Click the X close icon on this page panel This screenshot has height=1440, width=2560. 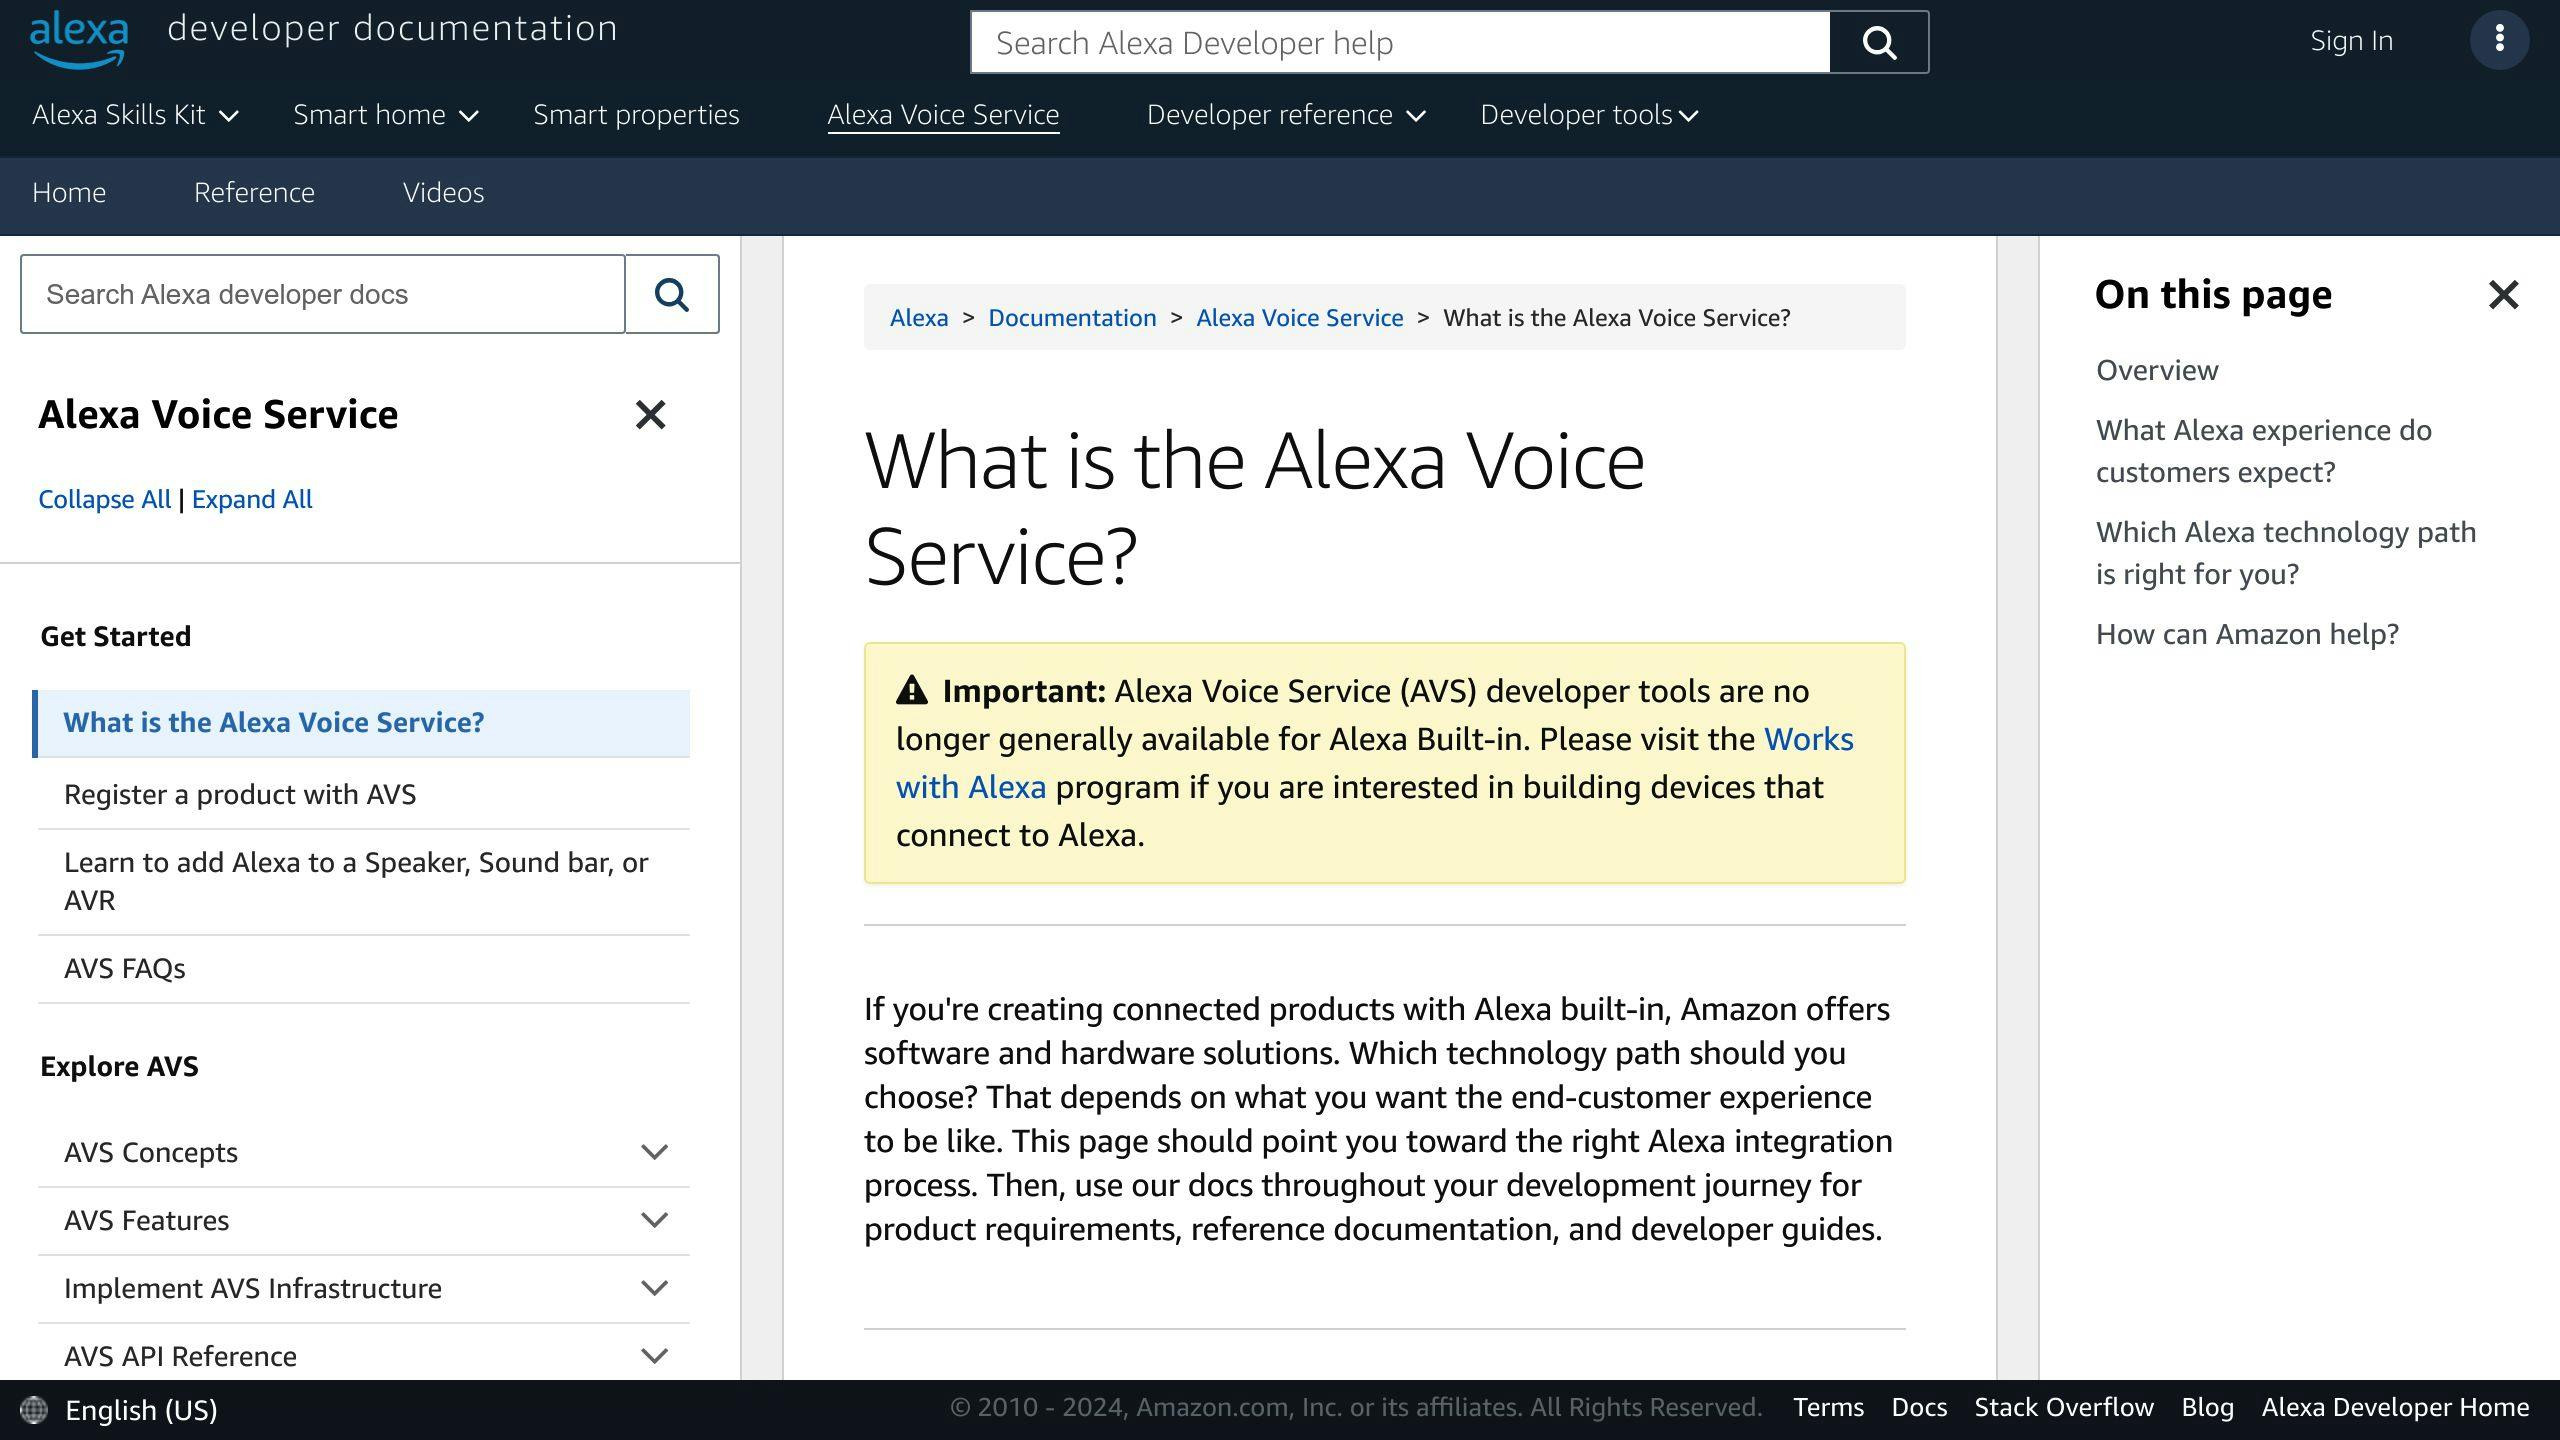click(x=2504, y=294)
